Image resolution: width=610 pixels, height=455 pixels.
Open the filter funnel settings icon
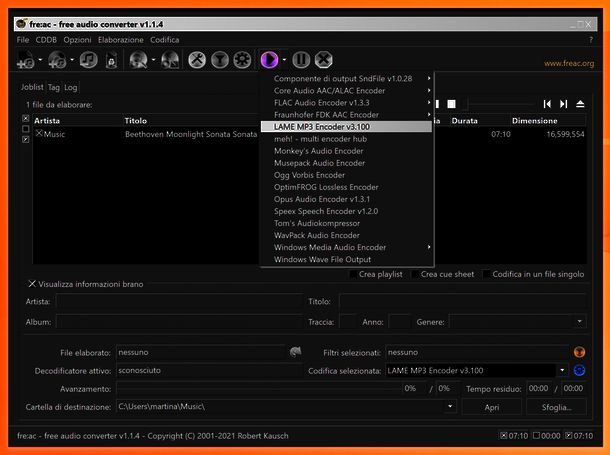click(x=220, y=60)
